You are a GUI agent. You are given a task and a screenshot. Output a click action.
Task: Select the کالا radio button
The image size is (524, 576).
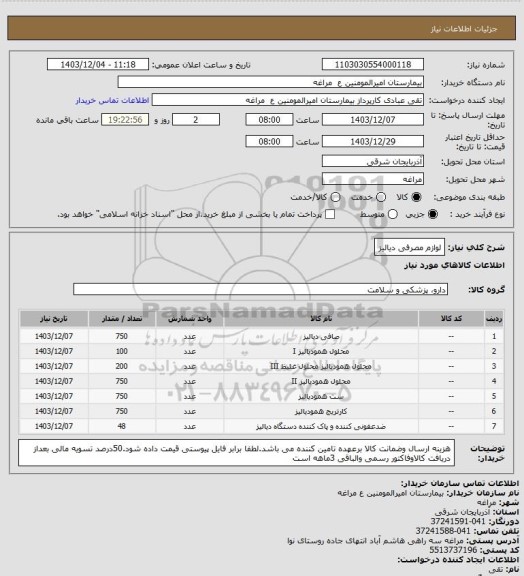pos(416,197)
